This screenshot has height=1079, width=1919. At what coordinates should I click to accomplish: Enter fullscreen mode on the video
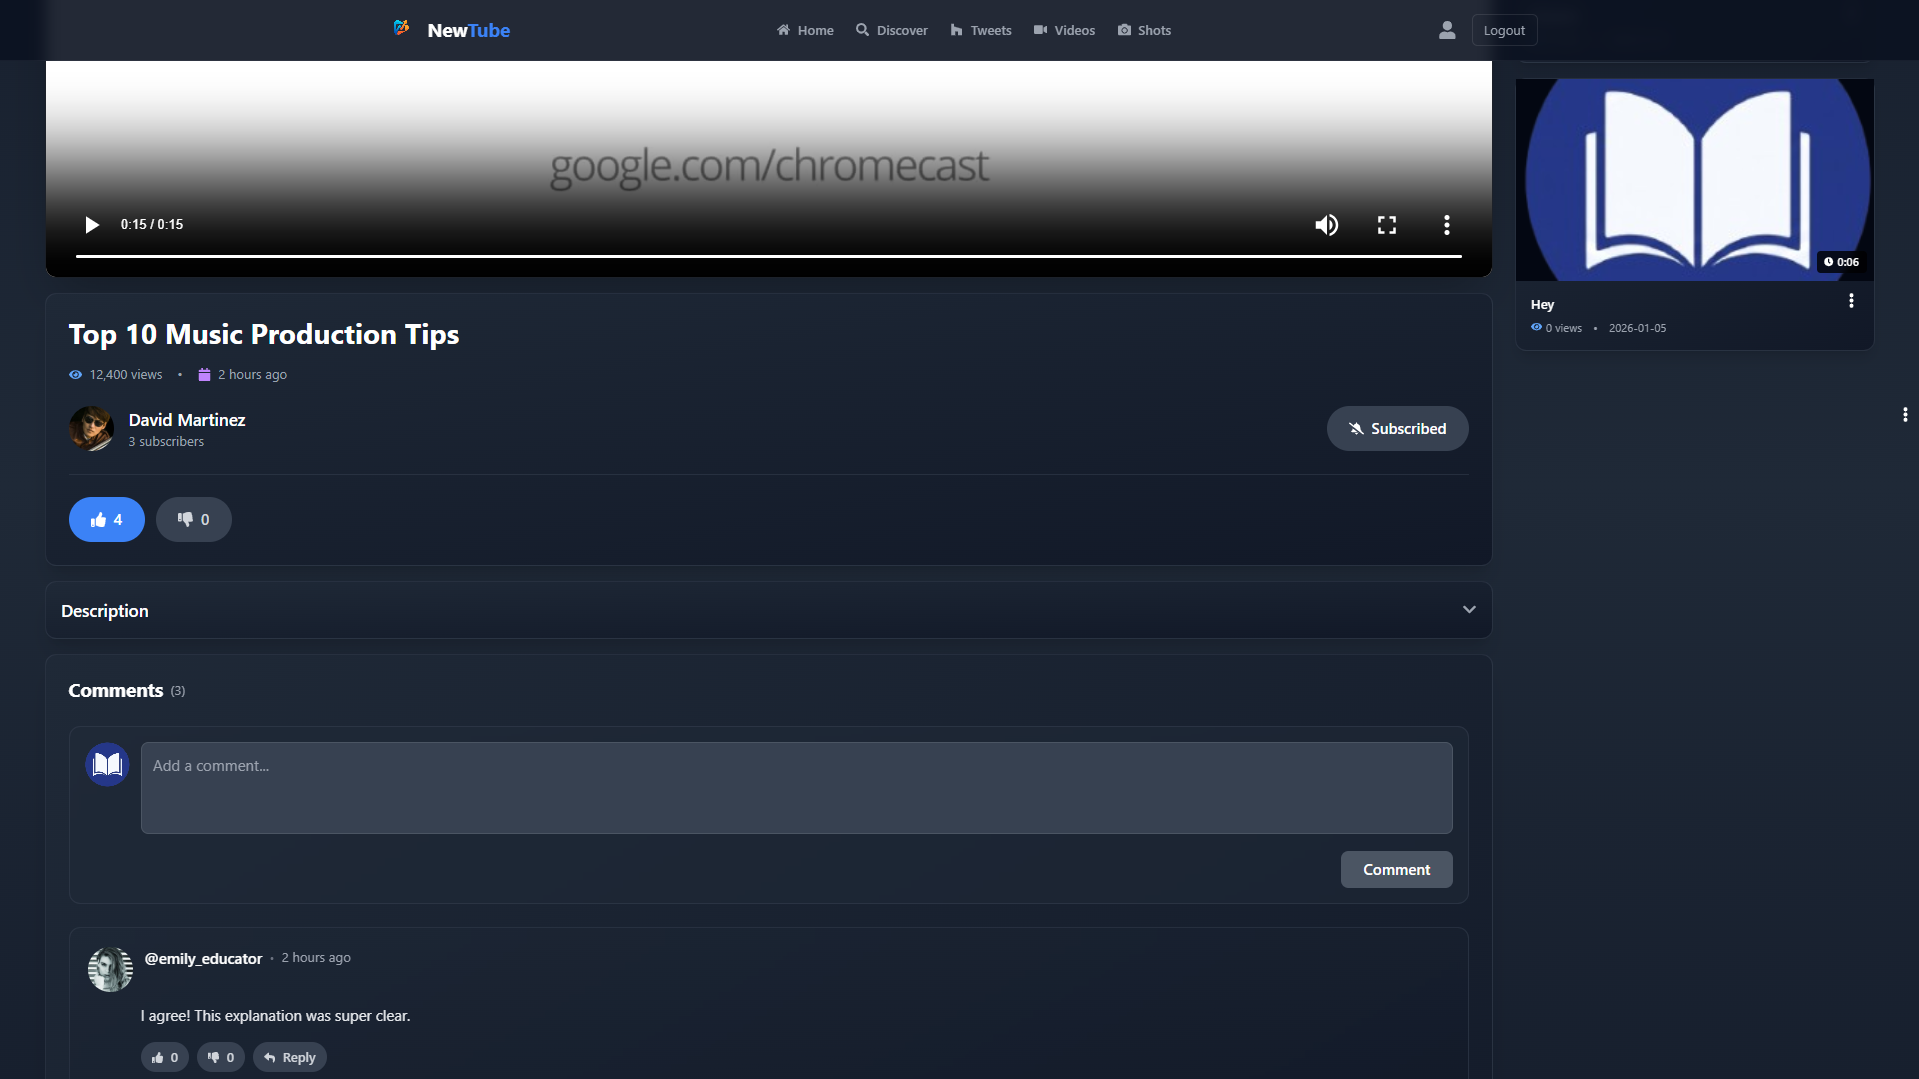coord(1386,225)
